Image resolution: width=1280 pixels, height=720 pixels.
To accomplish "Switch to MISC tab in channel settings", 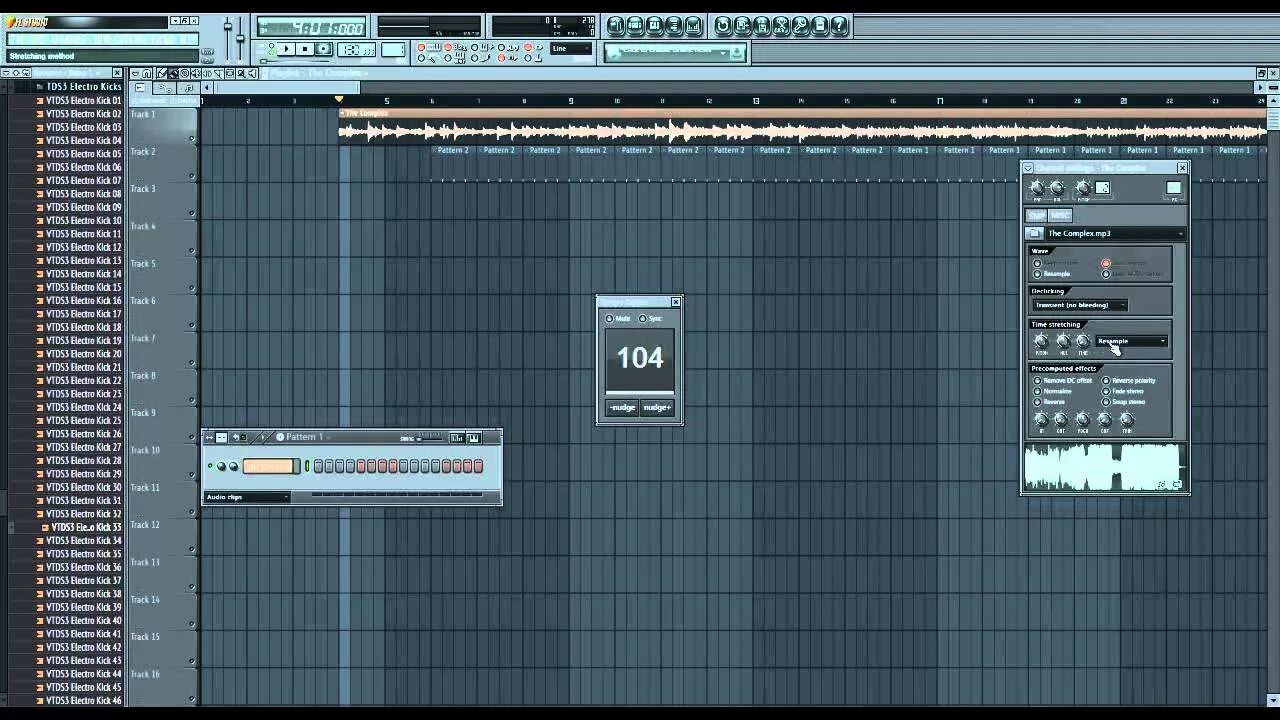I will click(x=1060, y=215).
